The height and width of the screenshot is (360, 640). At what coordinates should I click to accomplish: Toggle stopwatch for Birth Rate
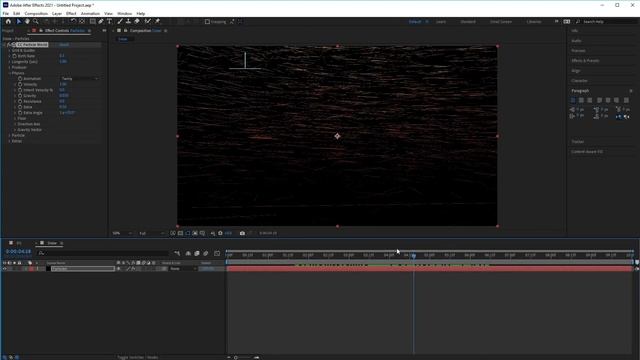pos(14,56)
